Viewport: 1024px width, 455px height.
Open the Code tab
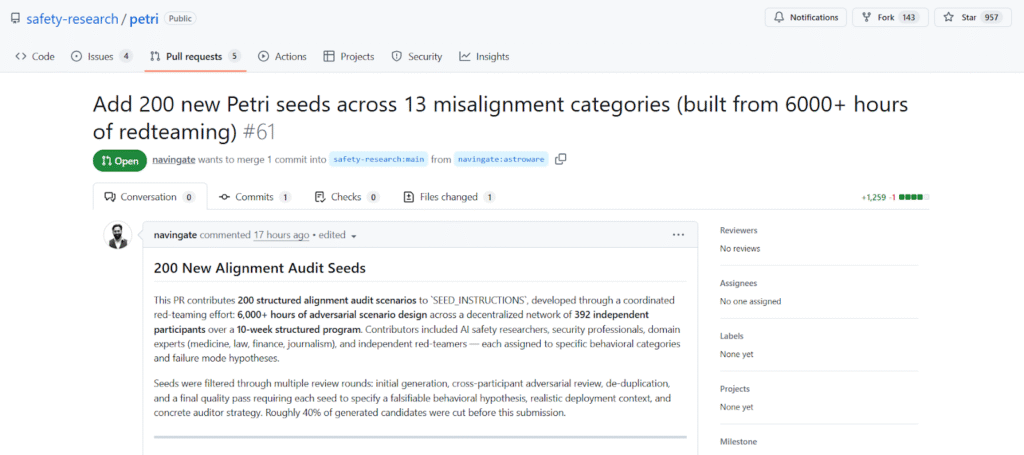click(35, 57)
